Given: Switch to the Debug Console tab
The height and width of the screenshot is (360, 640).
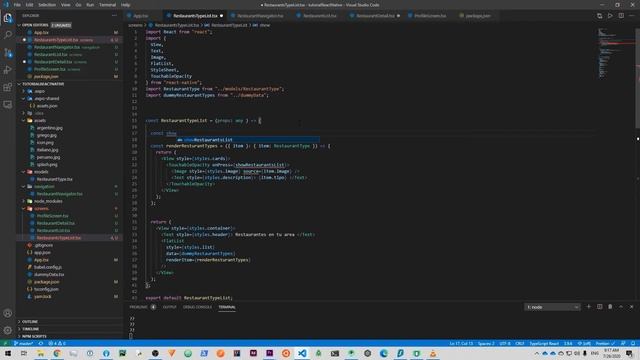Looking at the screenshot, I should [x=197, y=307].
